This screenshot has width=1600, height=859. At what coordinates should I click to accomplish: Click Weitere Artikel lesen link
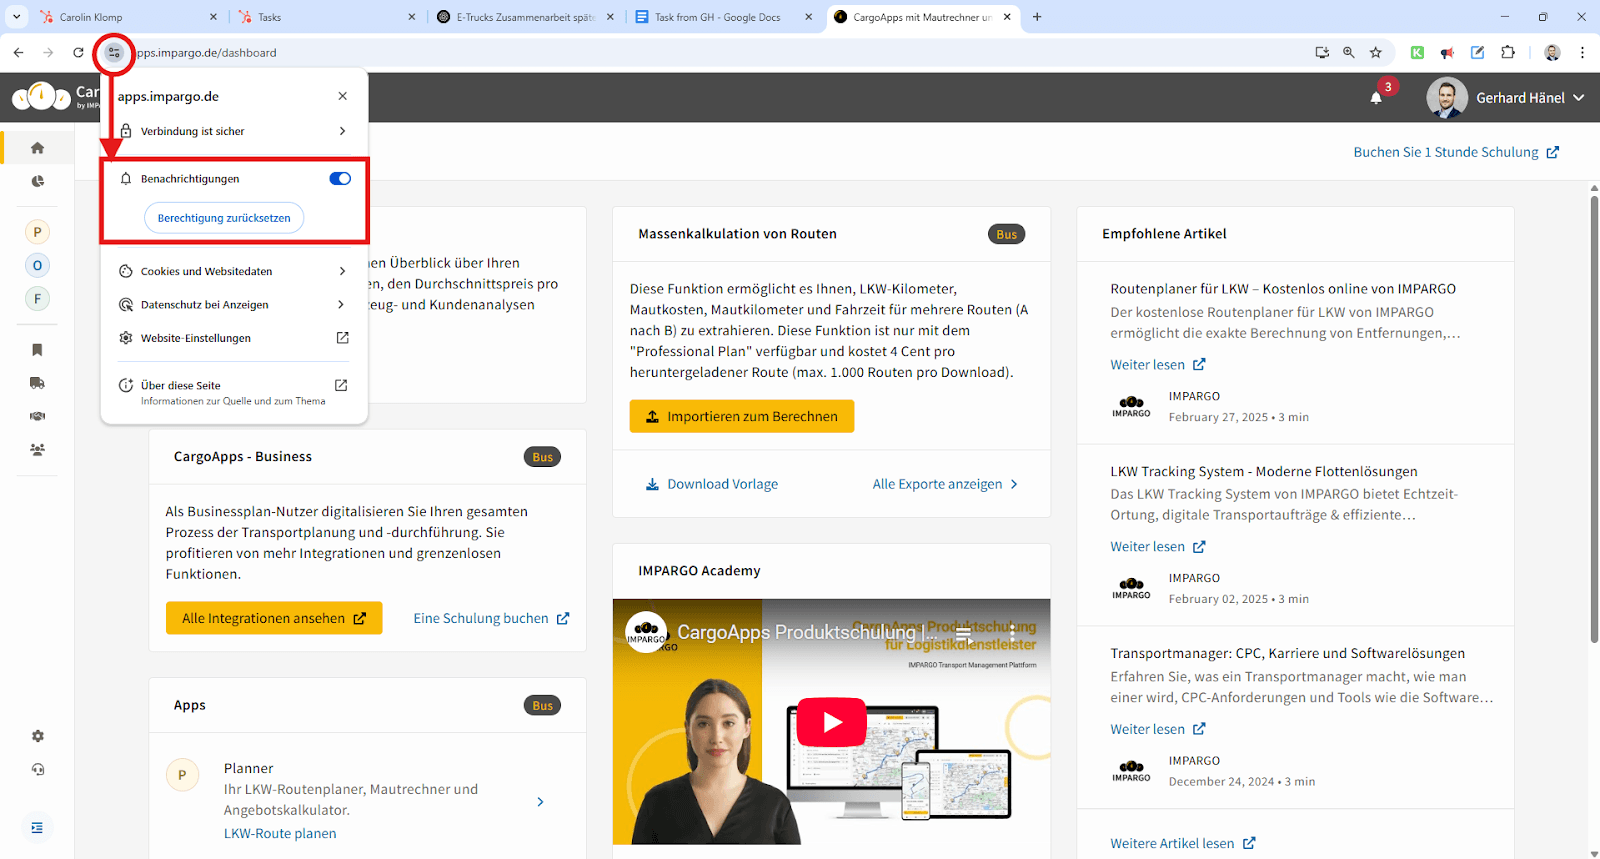coord(1182,844)
